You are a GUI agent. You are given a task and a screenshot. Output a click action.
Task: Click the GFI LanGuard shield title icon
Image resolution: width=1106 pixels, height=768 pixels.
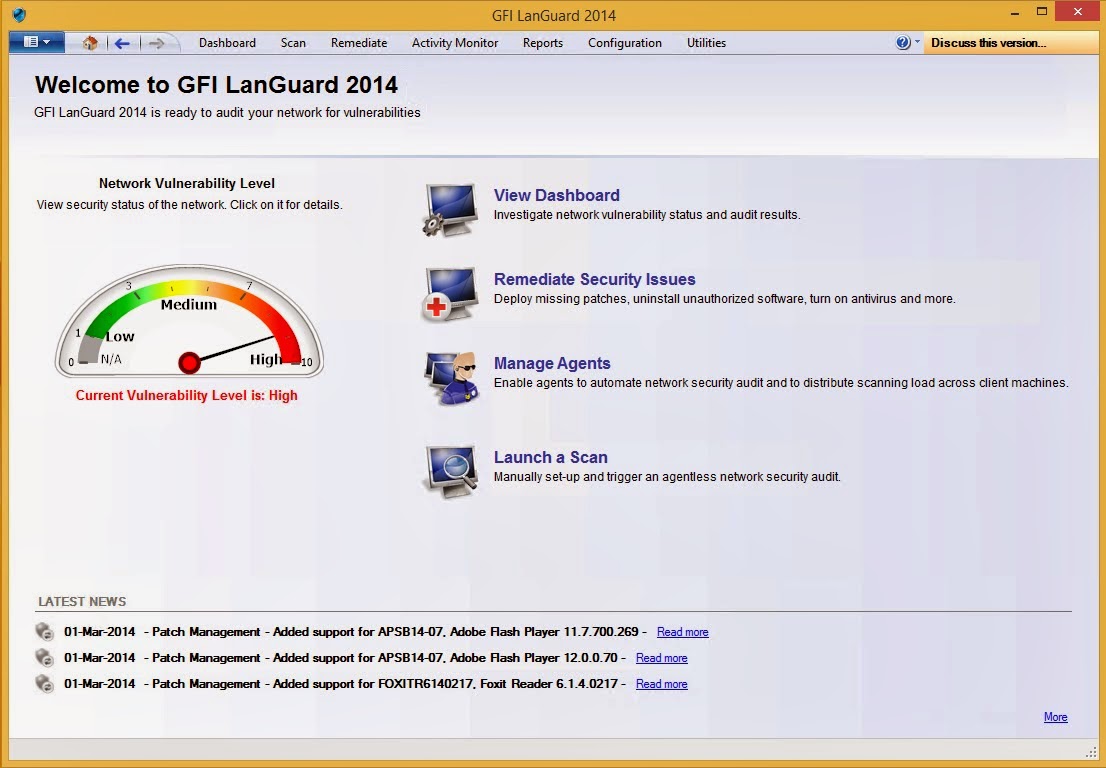click(19, 15)
